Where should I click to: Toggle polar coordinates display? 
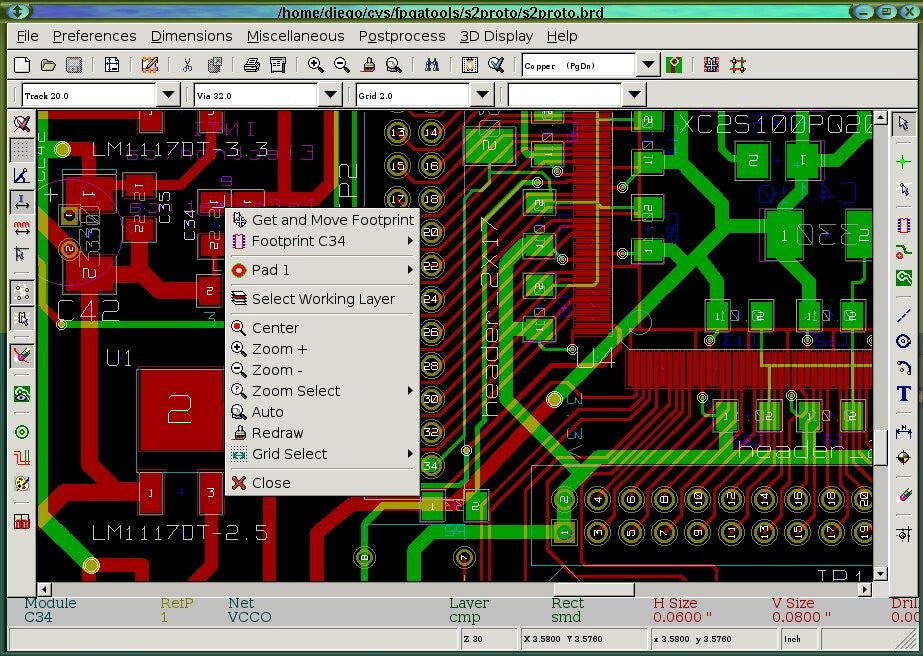tap(22, 175)
